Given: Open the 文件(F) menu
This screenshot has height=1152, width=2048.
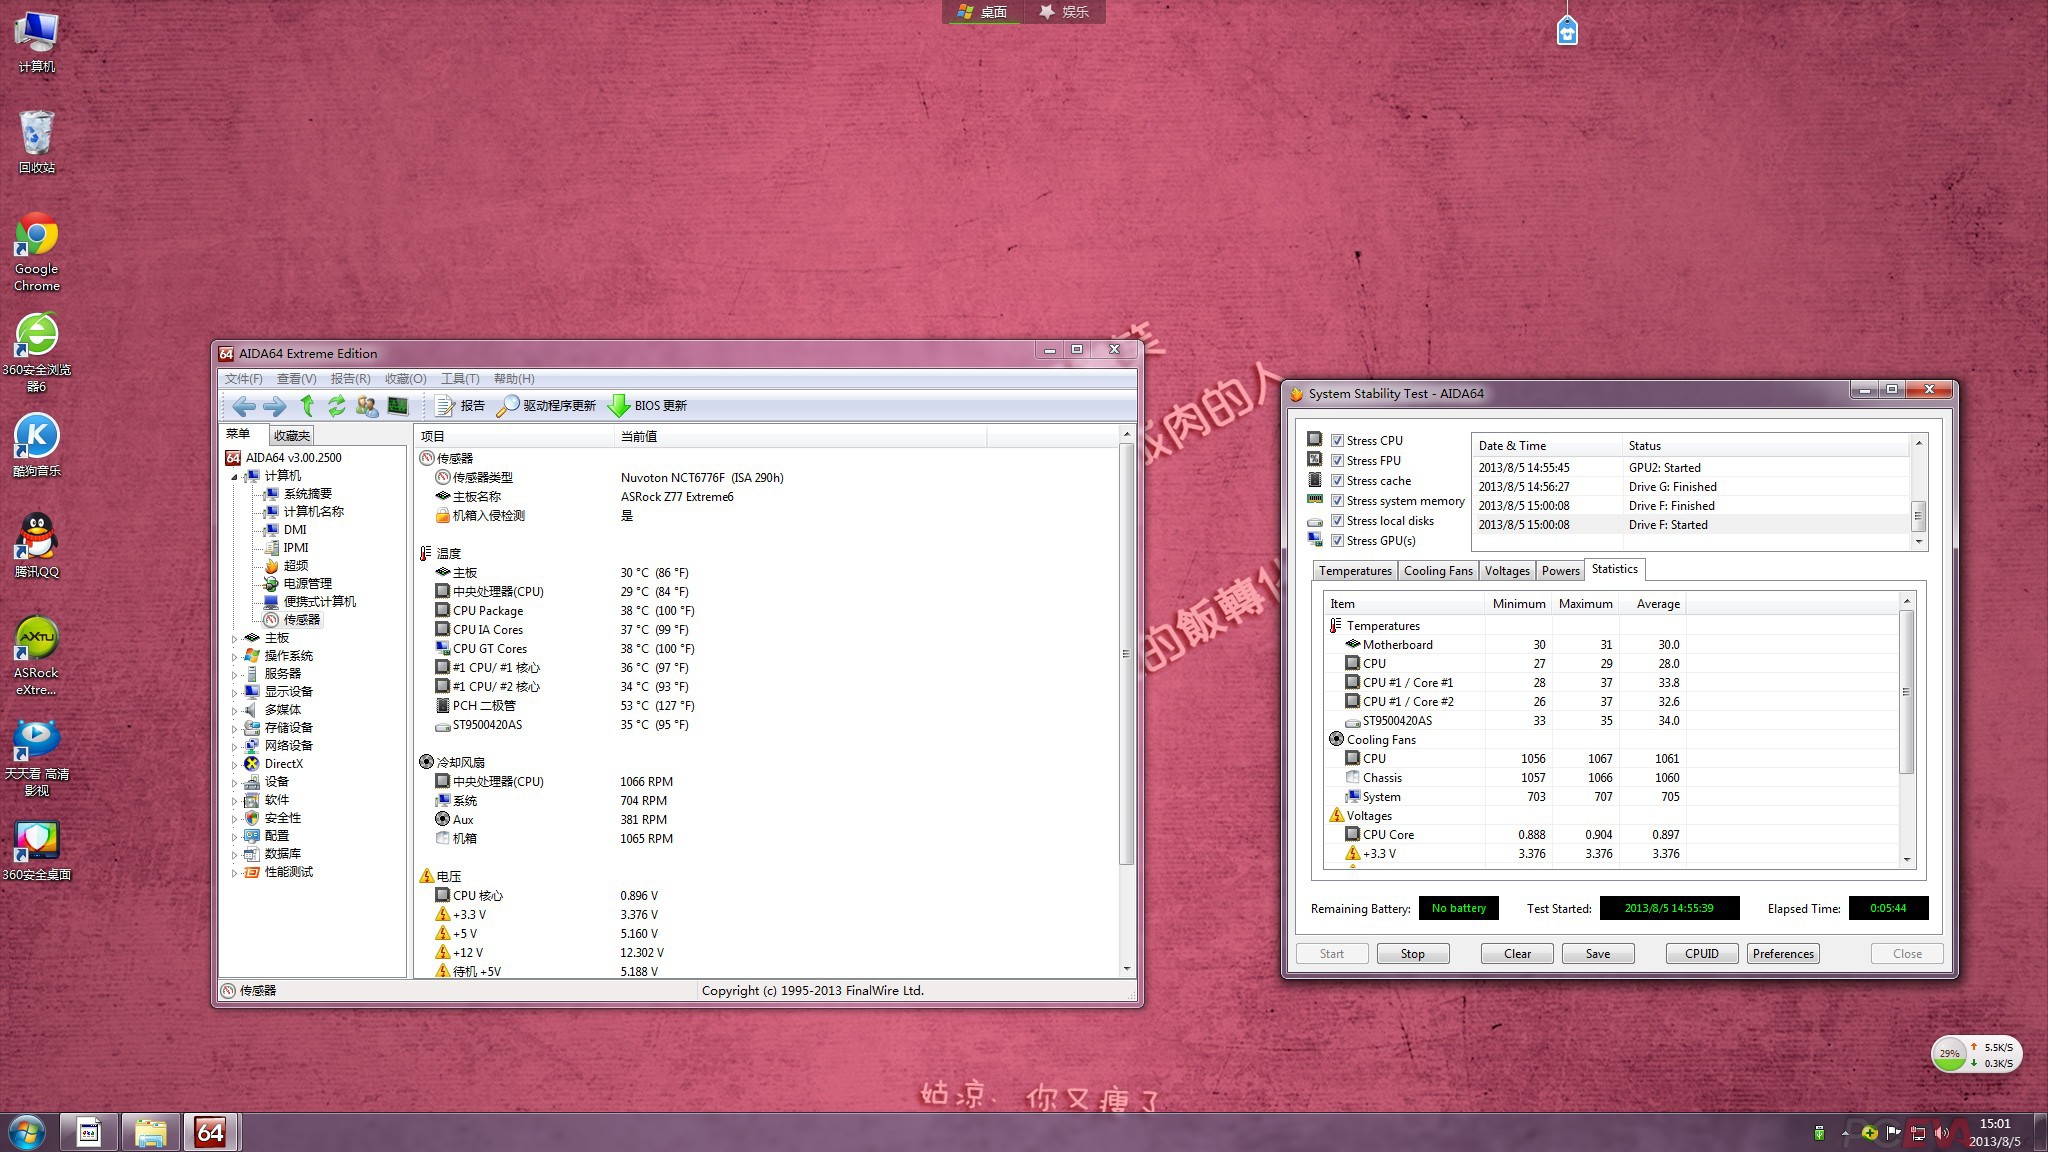Looking at the screenshot, I should 243,379.
